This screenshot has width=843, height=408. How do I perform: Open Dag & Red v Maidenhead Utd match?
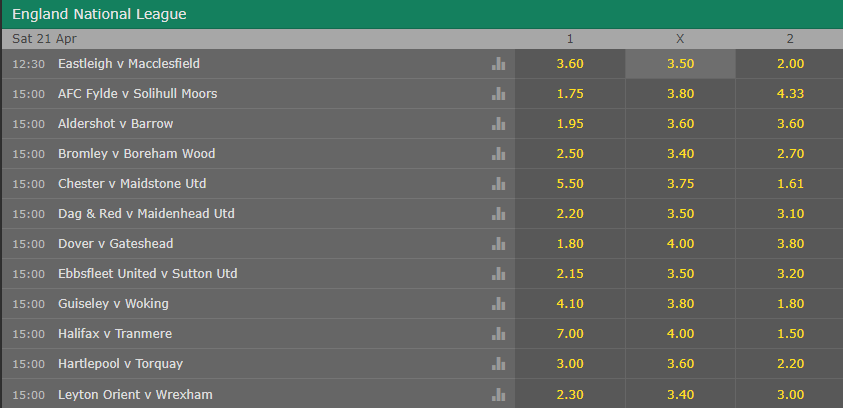click(x=146, y=214)
